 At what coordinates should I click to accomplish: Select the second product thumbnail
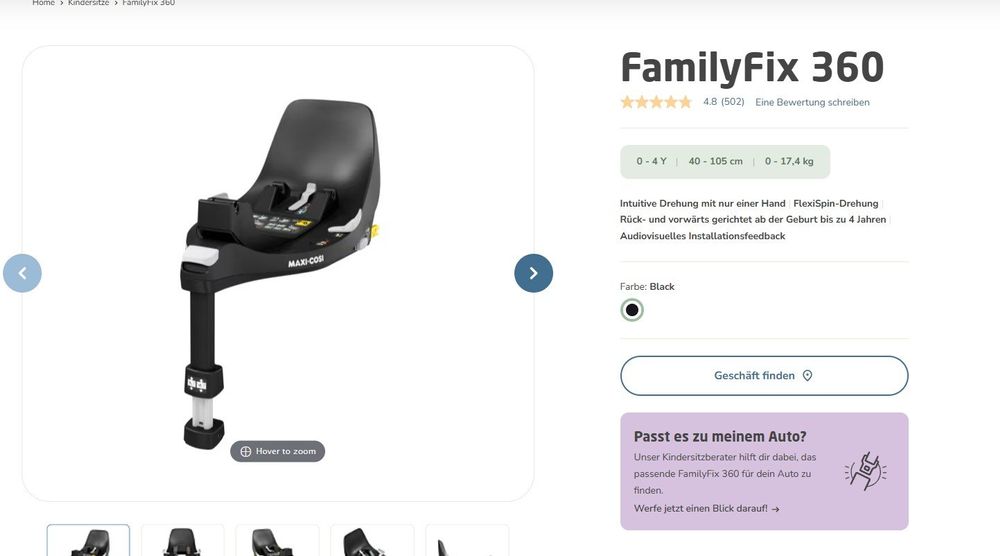click(x=182, y=540)
